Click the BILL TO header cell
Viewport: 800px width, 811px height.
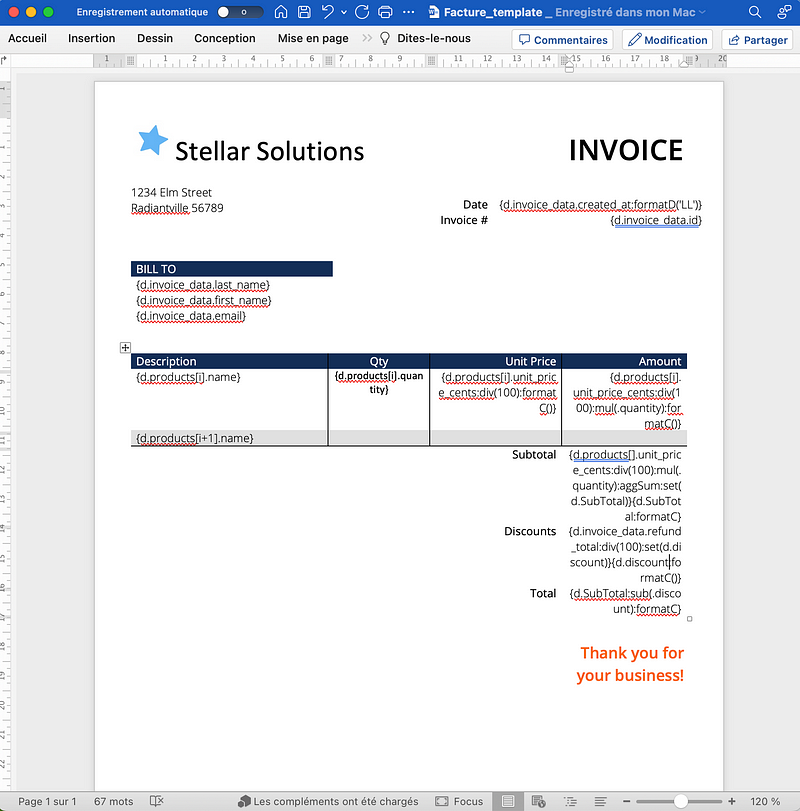point(232,269)
